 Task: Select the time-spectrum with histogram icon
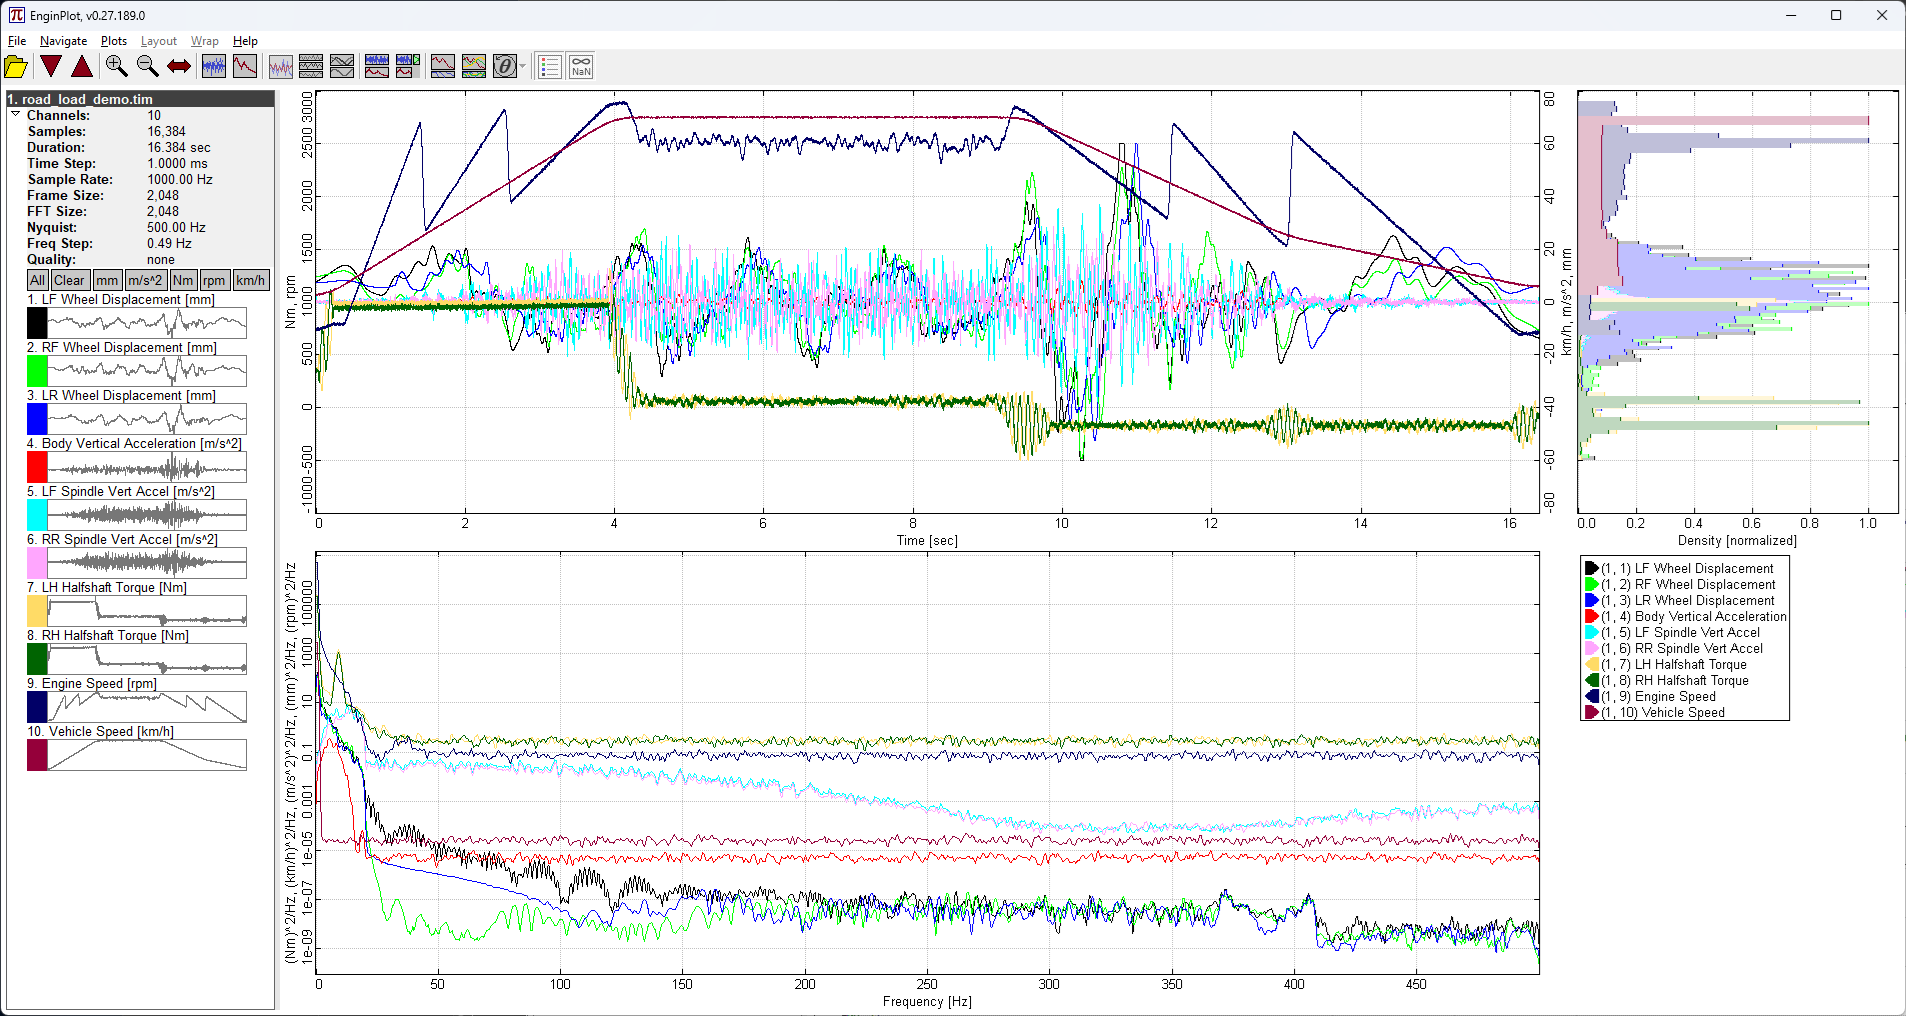[x=408, y=66]
